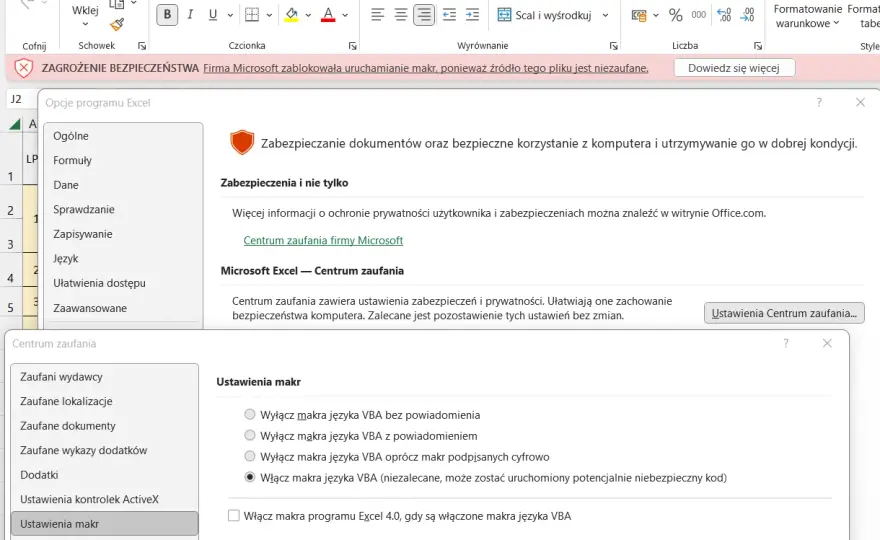Select Zaufani wydawcy in Trust Center

click(x=104, y=377)
